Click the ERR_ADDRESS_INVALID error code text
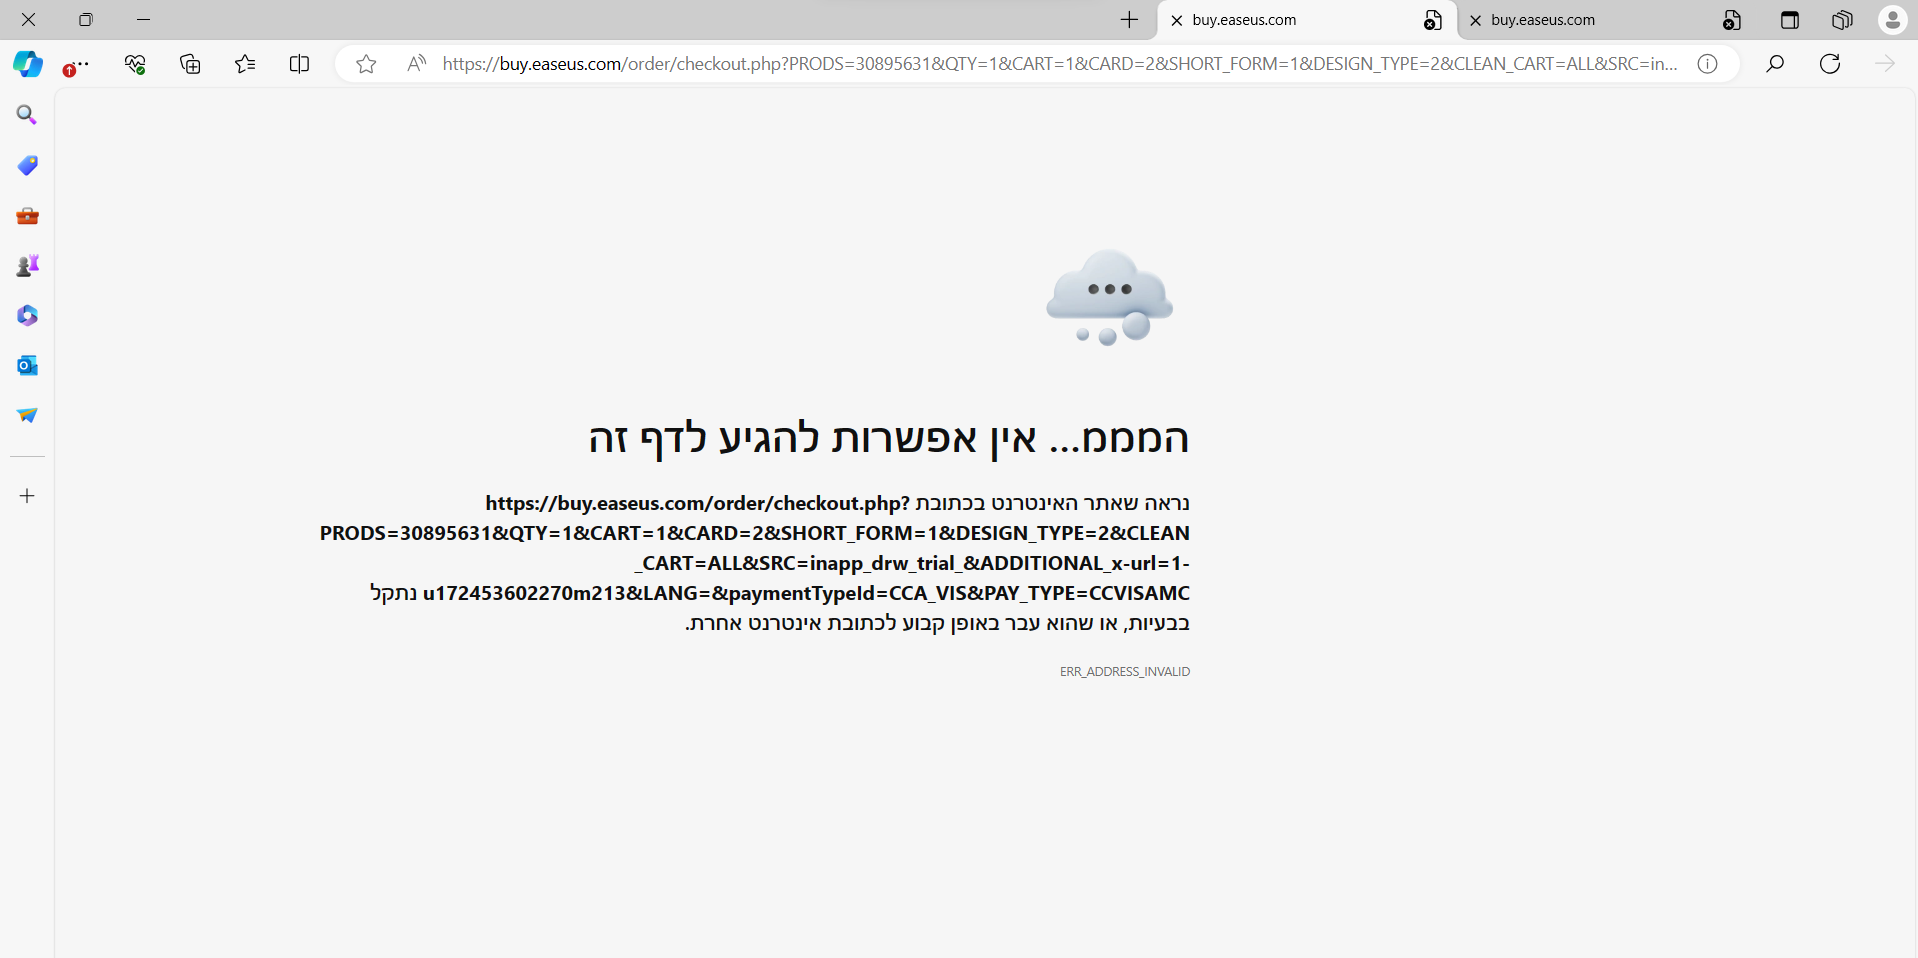Viewport: 1918px width, 958px height. click(1125, 672)
